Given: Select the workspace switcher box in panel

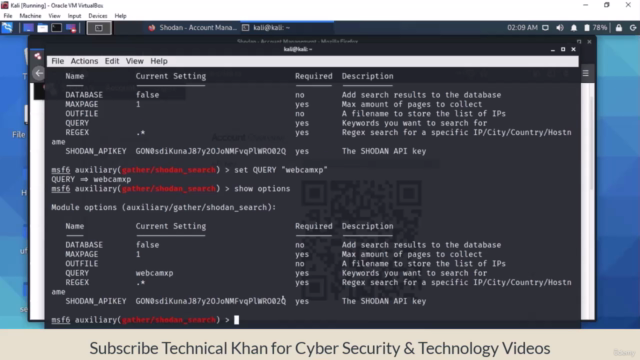Looking at the screenshot, I should click(x=99, y=28).
